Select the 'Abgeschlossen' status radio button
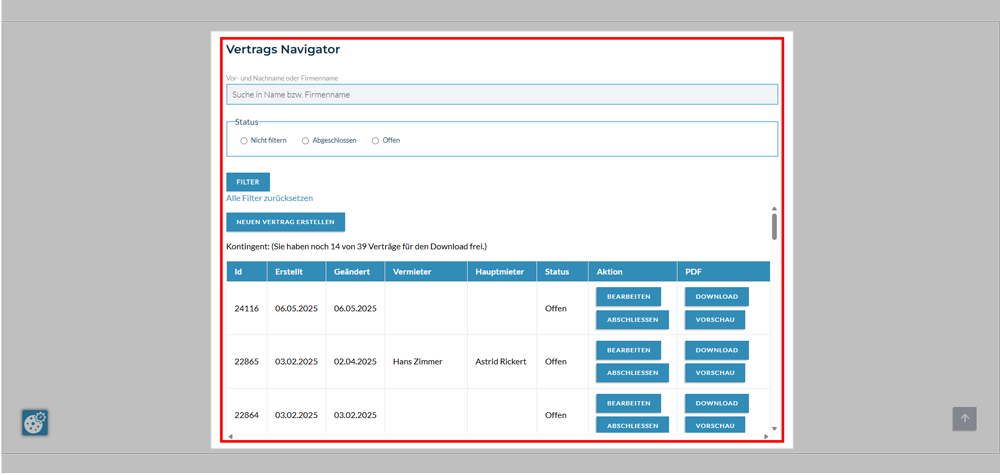Viewport: 1000px width, 475px height. [306, 141]
